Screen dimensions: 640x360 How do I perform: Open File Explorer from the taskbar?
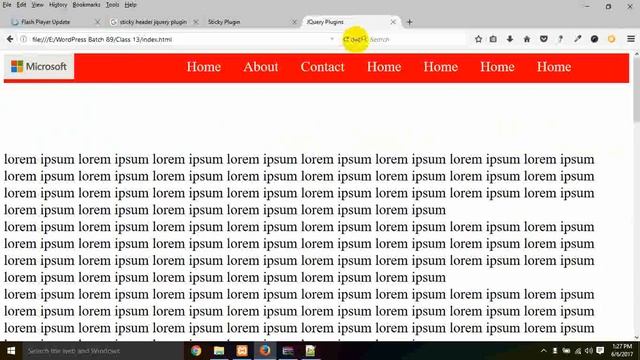pyautogui.click(x=219, y=351)
